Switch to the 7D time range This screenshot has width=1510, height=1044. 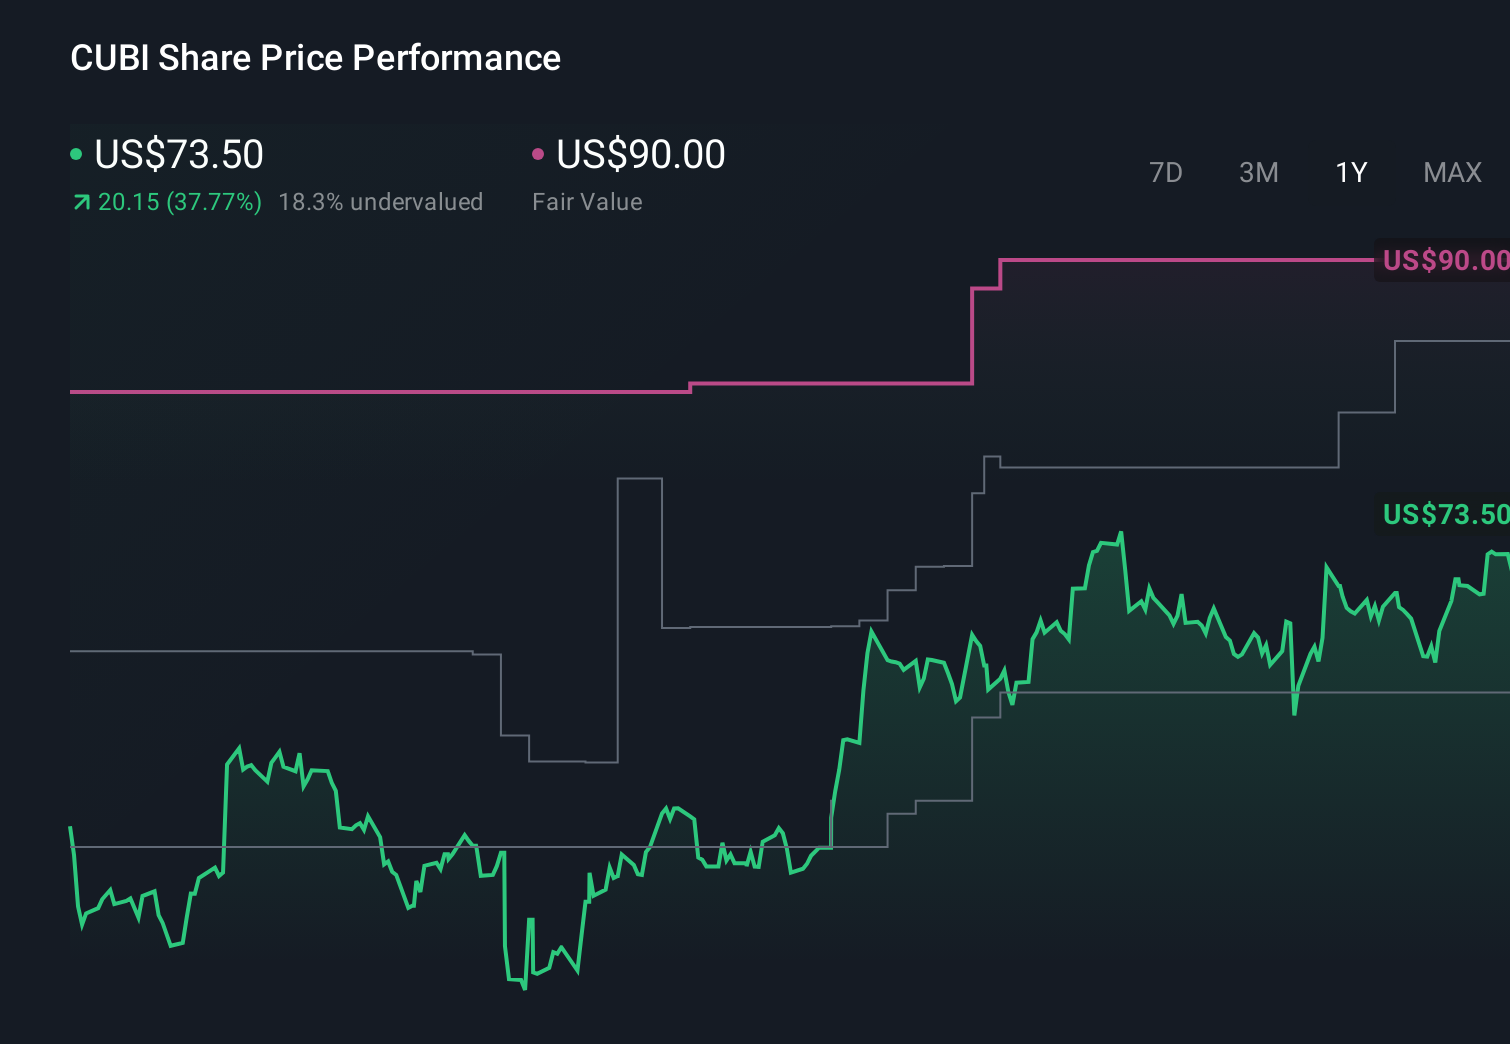[1166, 172]
